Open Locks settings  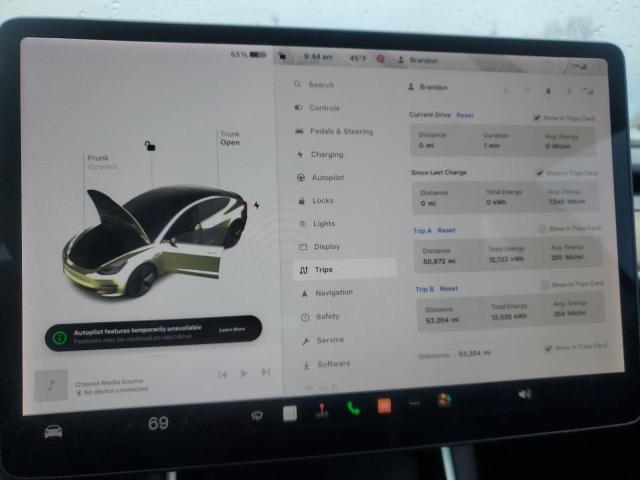316,200
